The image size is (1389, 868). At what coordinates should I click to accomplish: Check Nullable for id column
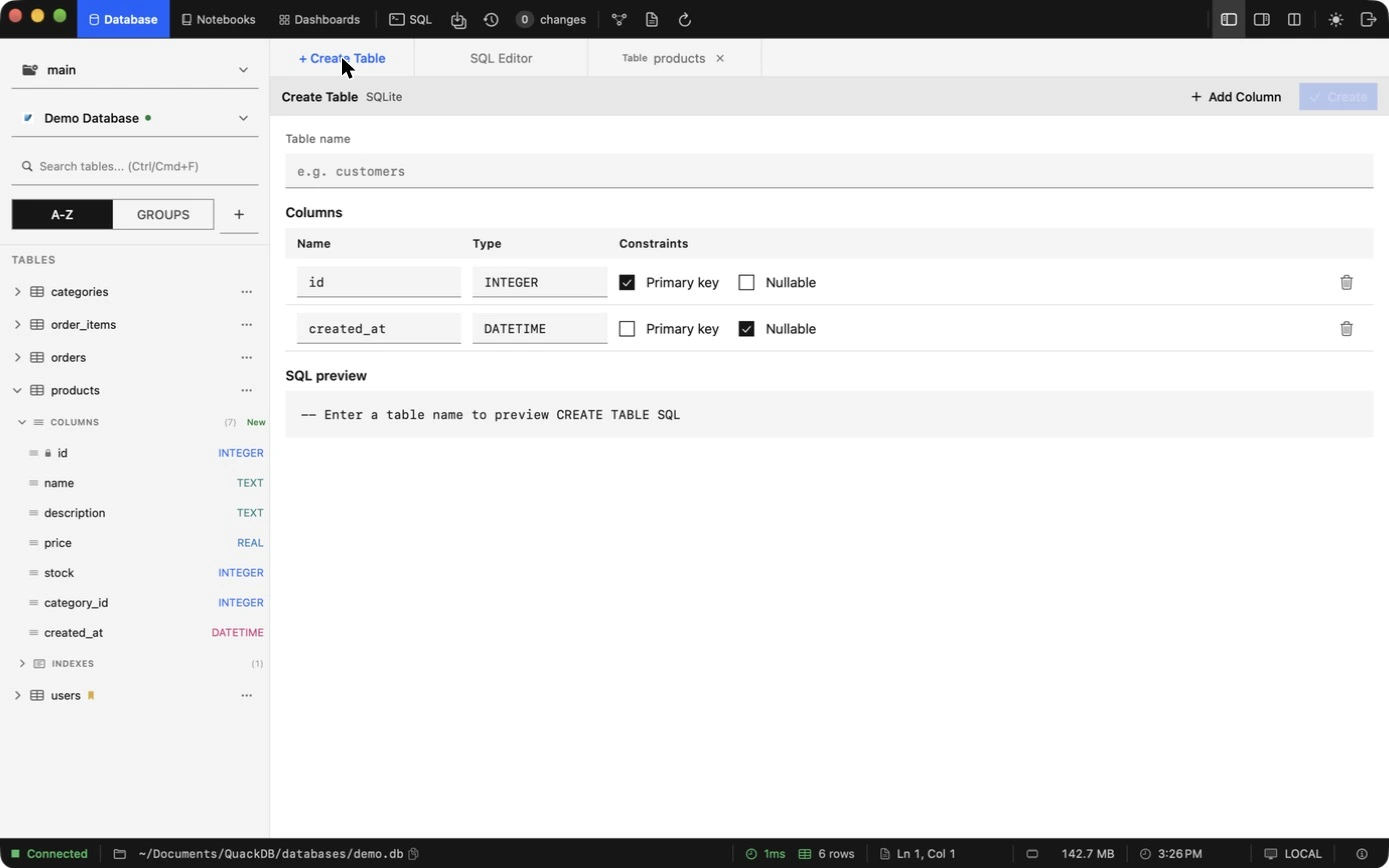[746, 282]
